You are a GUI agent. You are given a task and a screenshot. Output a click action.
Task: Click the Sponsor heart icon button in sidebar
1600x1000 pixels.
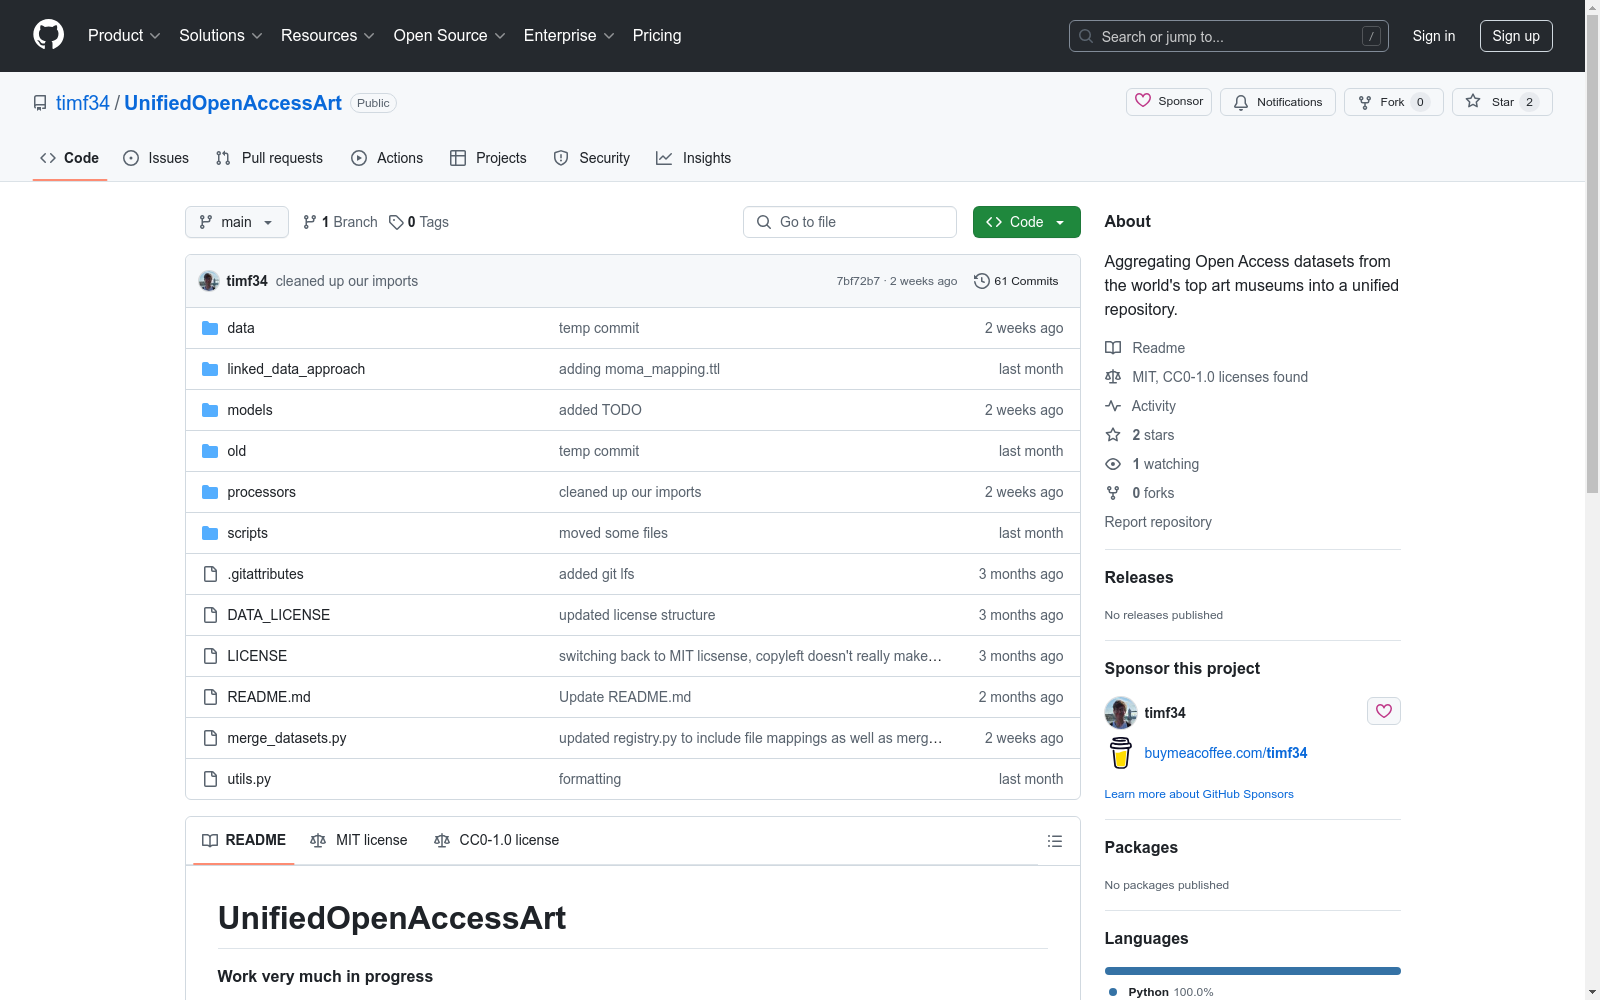pyautogui.click(x=1384, y=711)
